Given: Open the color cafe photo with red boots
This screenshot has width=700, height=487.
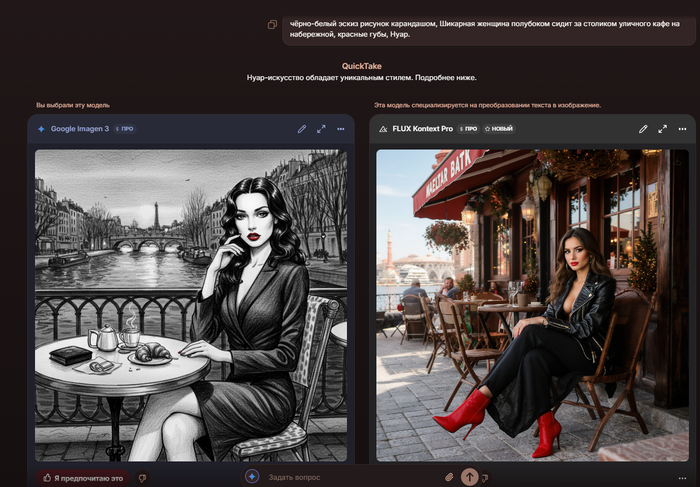Looking at the screenshot, I should (x=532, y=305).
